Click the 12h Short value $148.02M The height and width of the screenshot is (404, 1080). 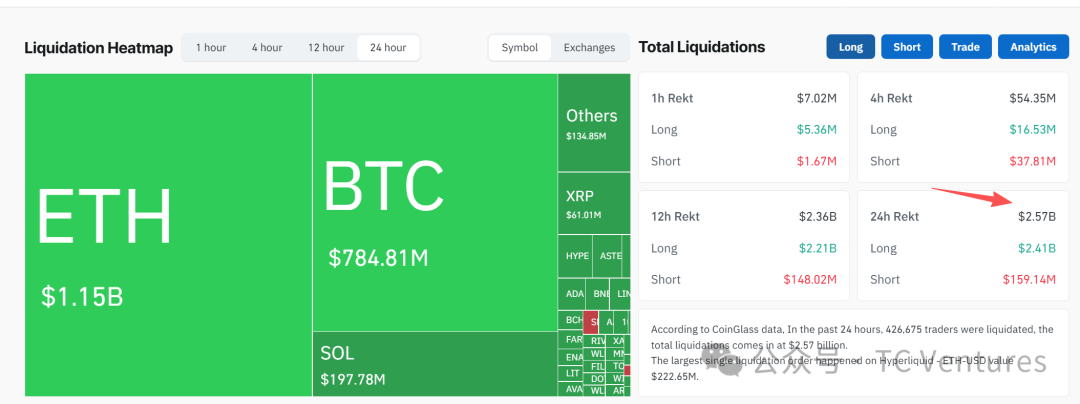click(x=811, y=279)
